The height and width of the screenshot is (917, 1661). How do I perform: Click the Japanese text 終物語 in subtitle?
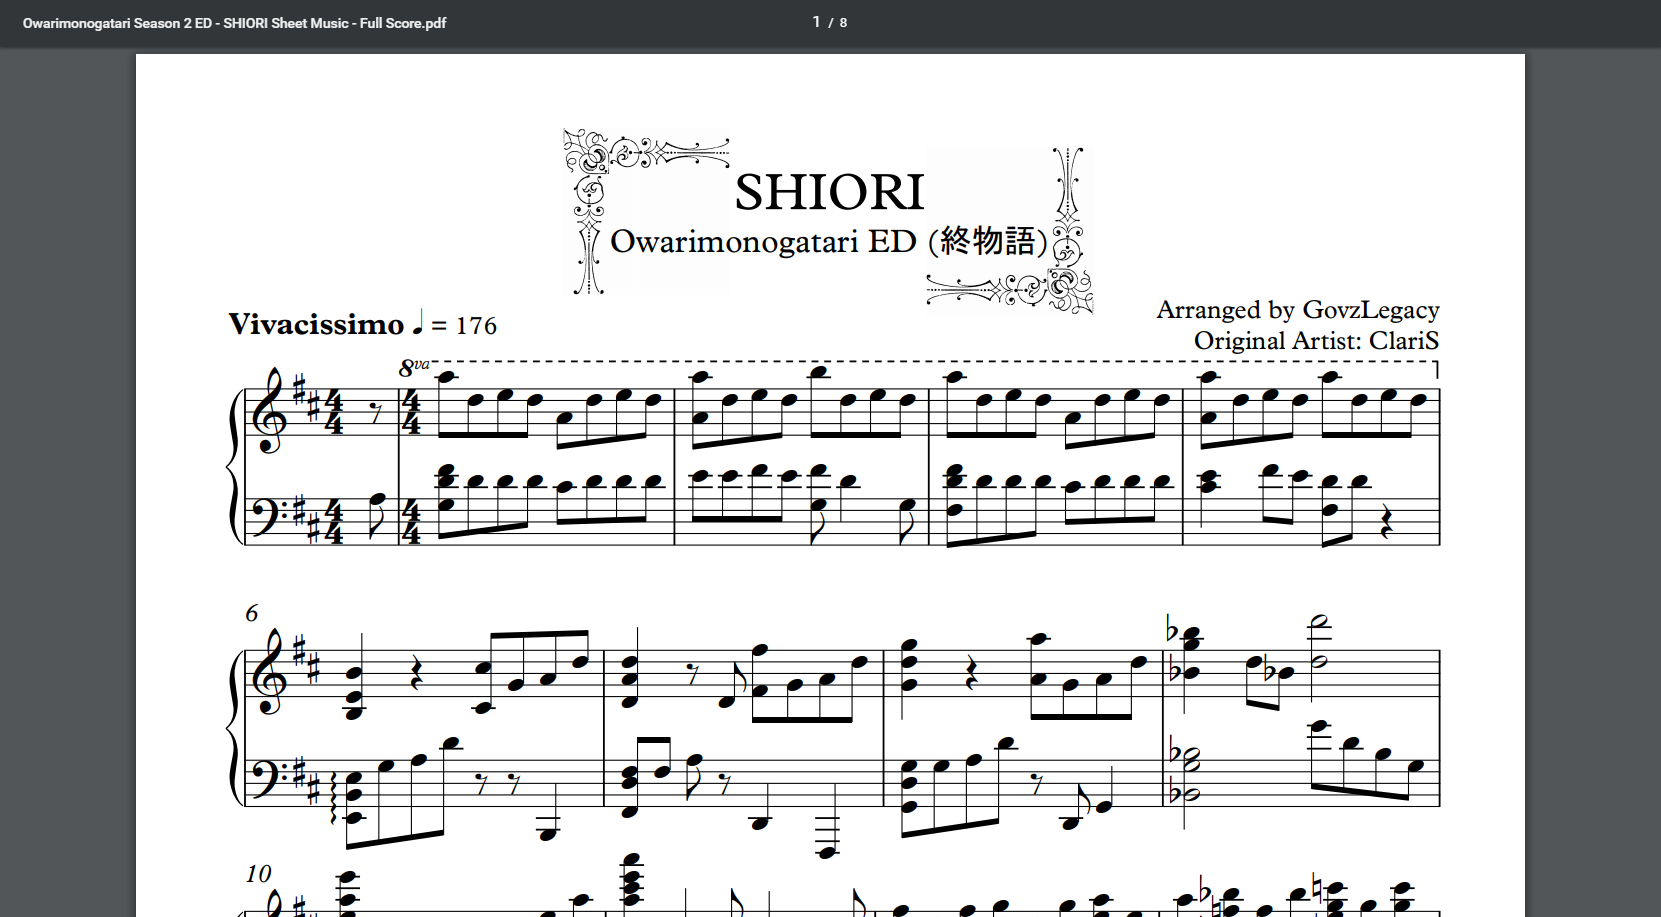pyautogui.click(x=986, y=242)
